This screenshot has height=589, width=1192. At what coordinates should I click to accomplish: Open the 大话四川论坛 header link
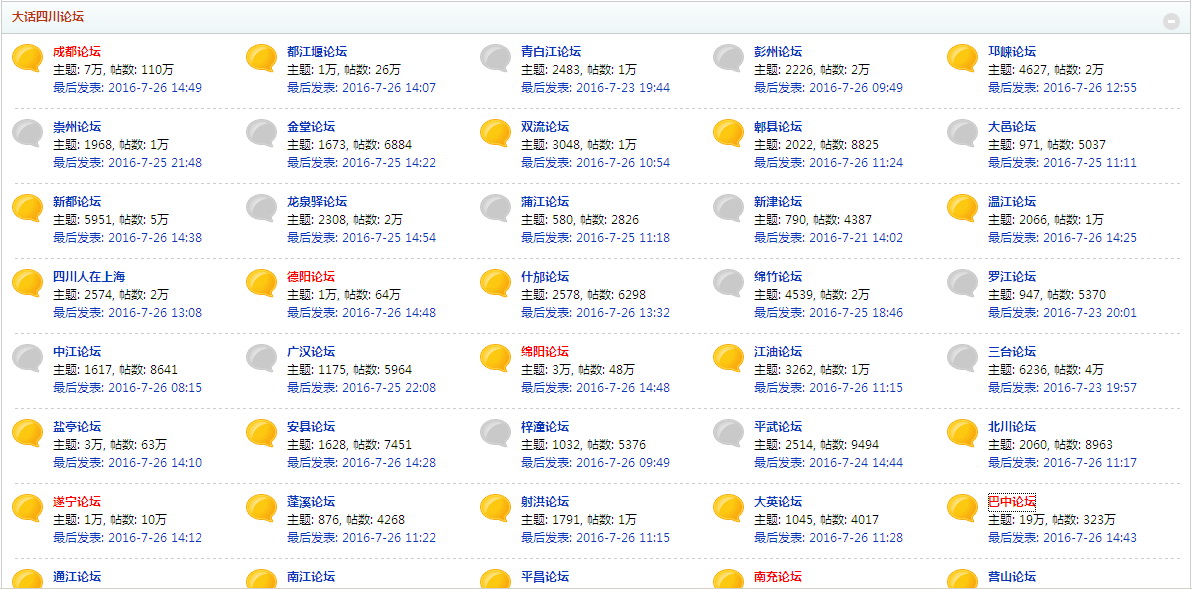47,16
